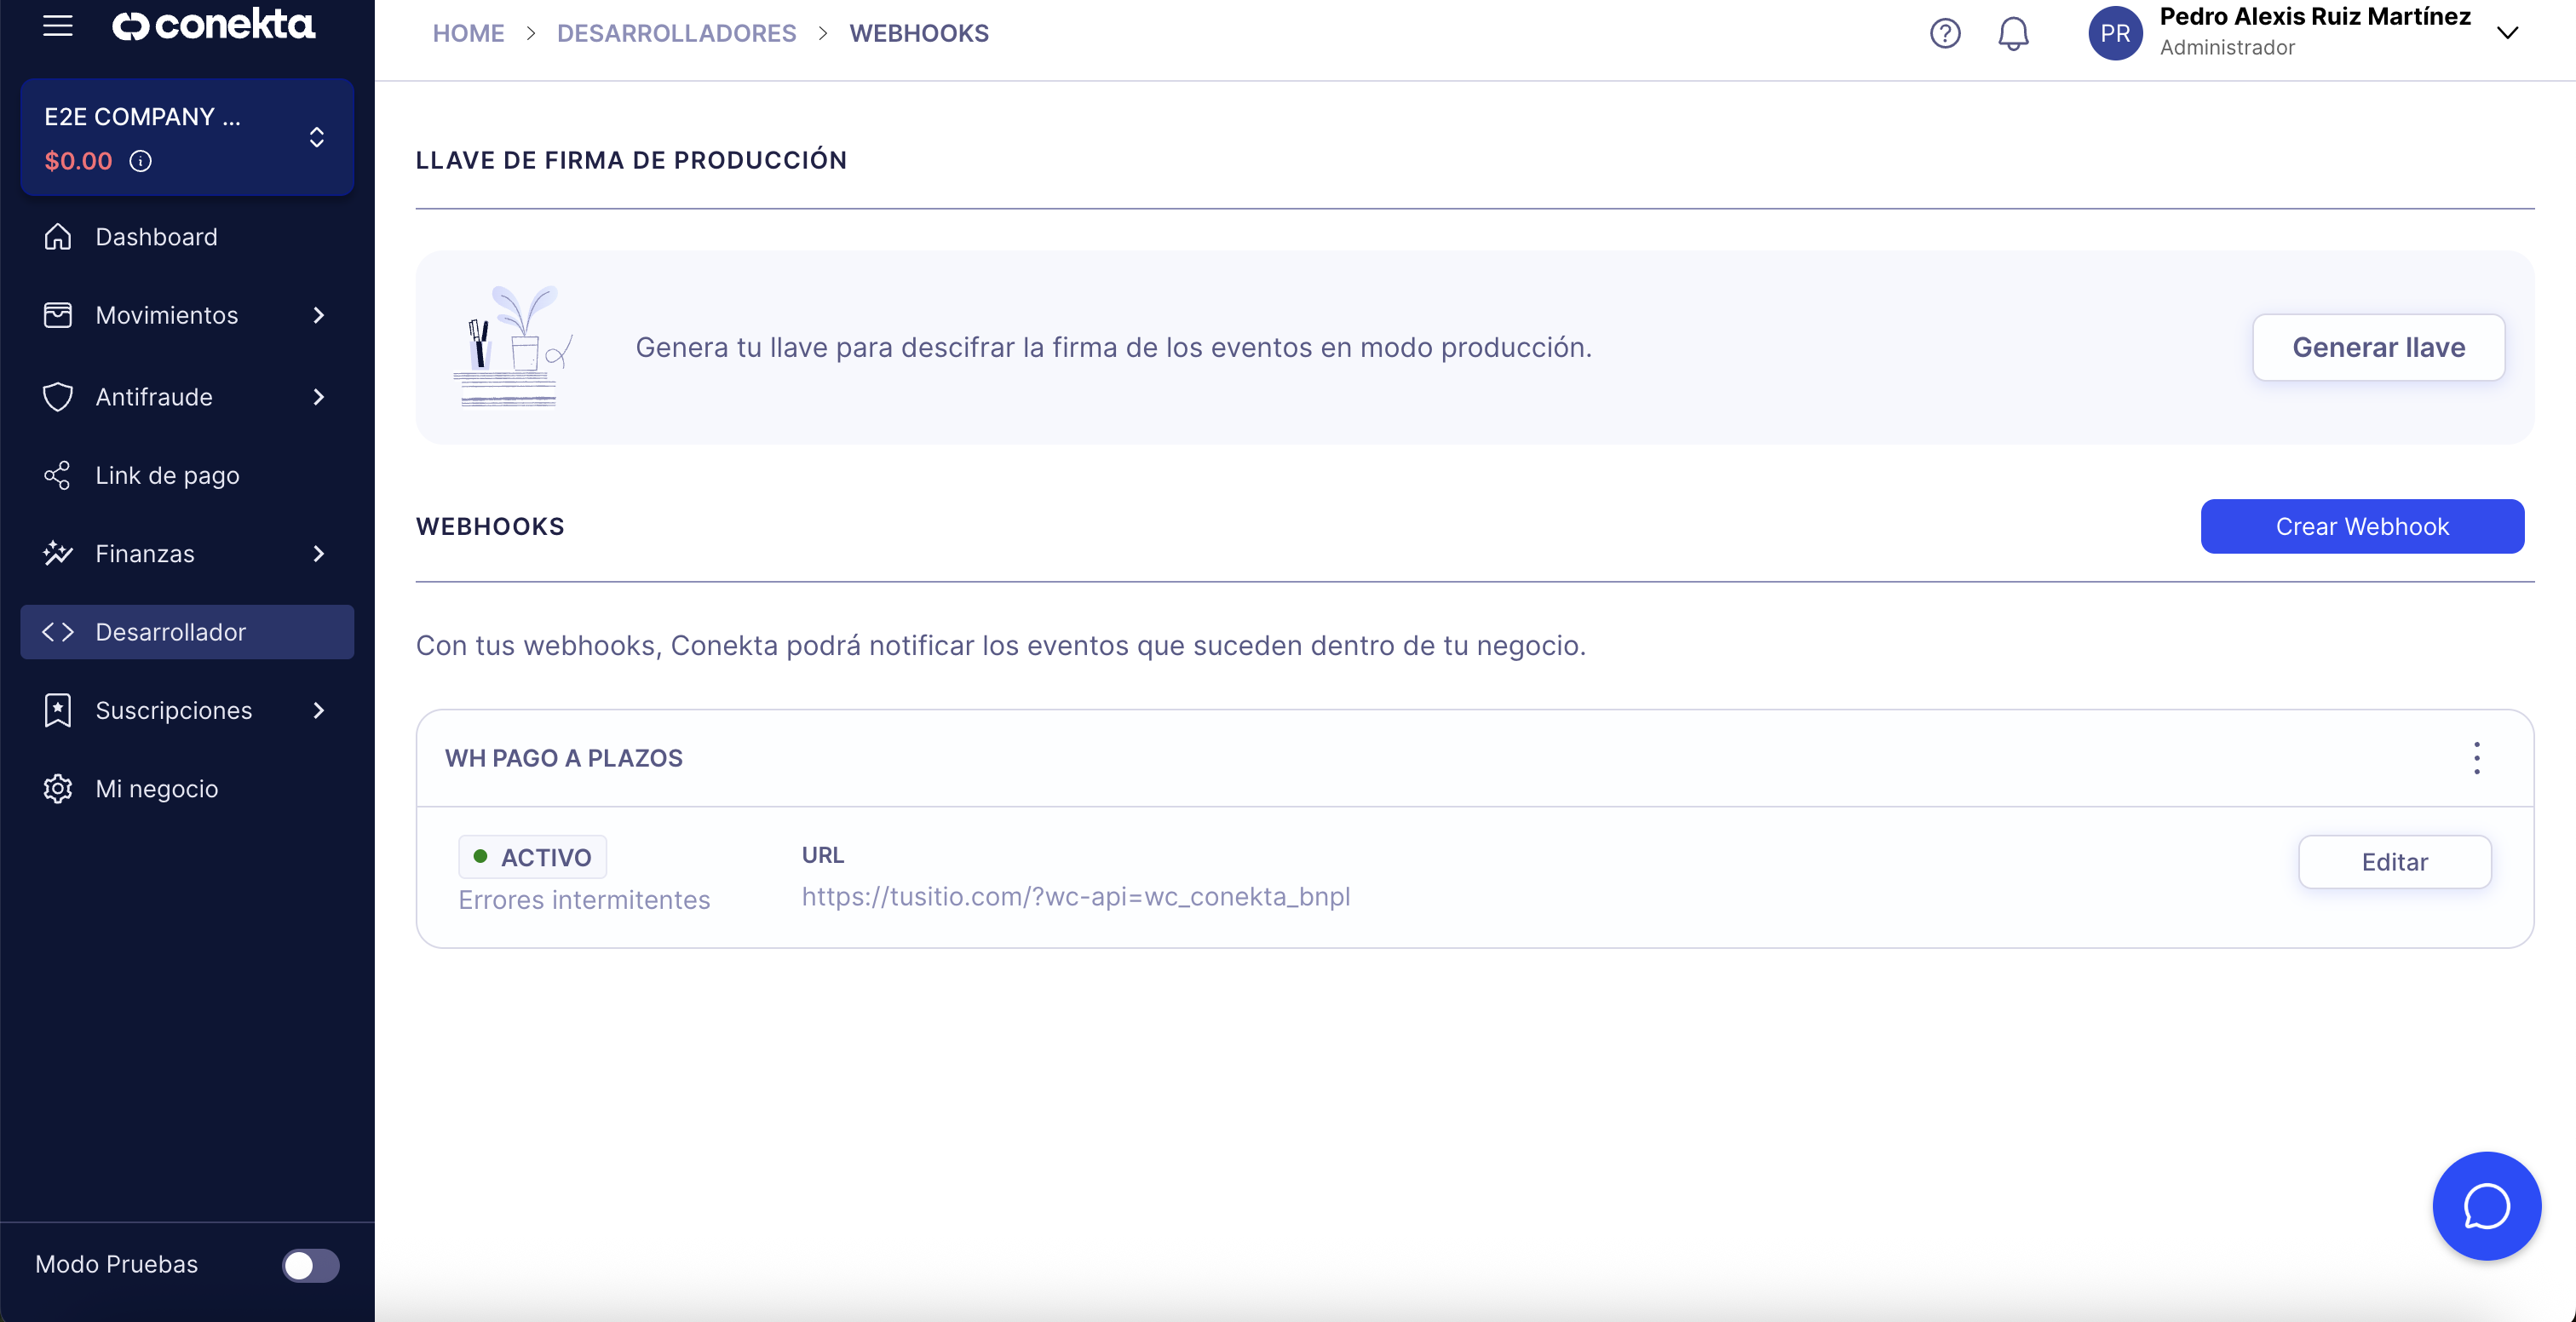The image size is (2576, 1322).
Task: Click the Dashboard home icon
Action: (x=58, y=237)
